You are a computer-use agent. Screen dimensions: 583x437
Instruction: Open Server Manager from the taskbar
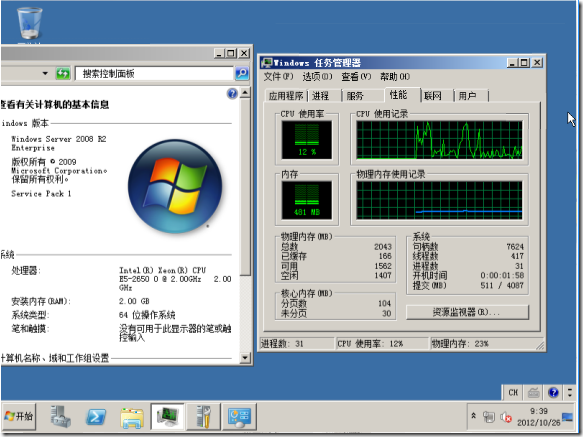pos(60,416)
